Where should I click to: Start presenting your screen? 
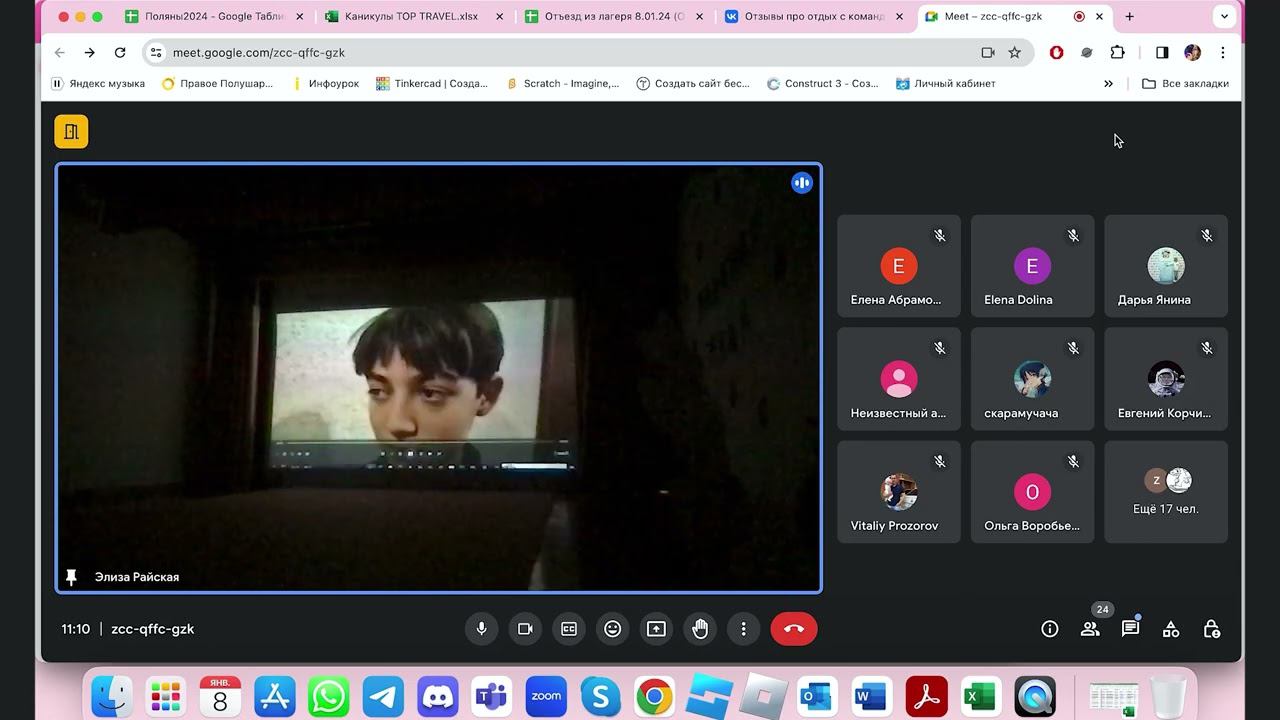pos(656,629)
